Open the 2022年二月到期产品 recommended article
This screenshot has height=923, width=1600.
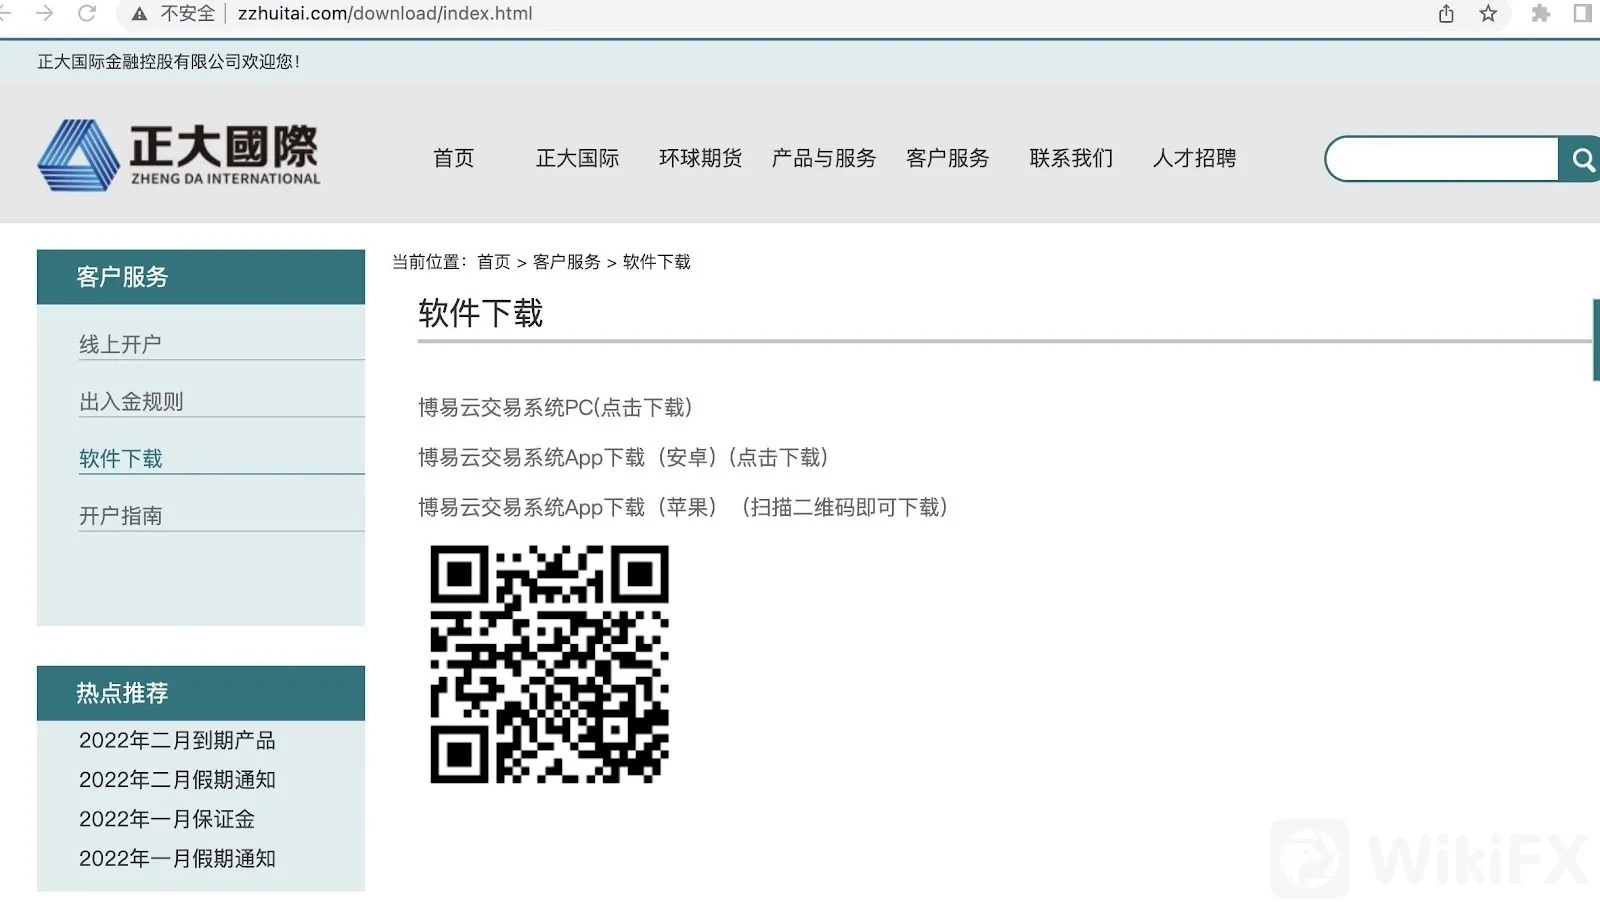click(x=177, y=740)
